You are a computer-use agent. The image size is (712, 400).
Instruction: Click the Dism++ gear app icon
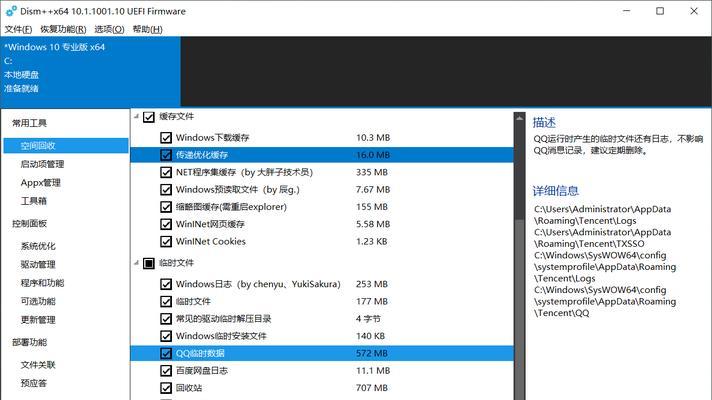11,11
